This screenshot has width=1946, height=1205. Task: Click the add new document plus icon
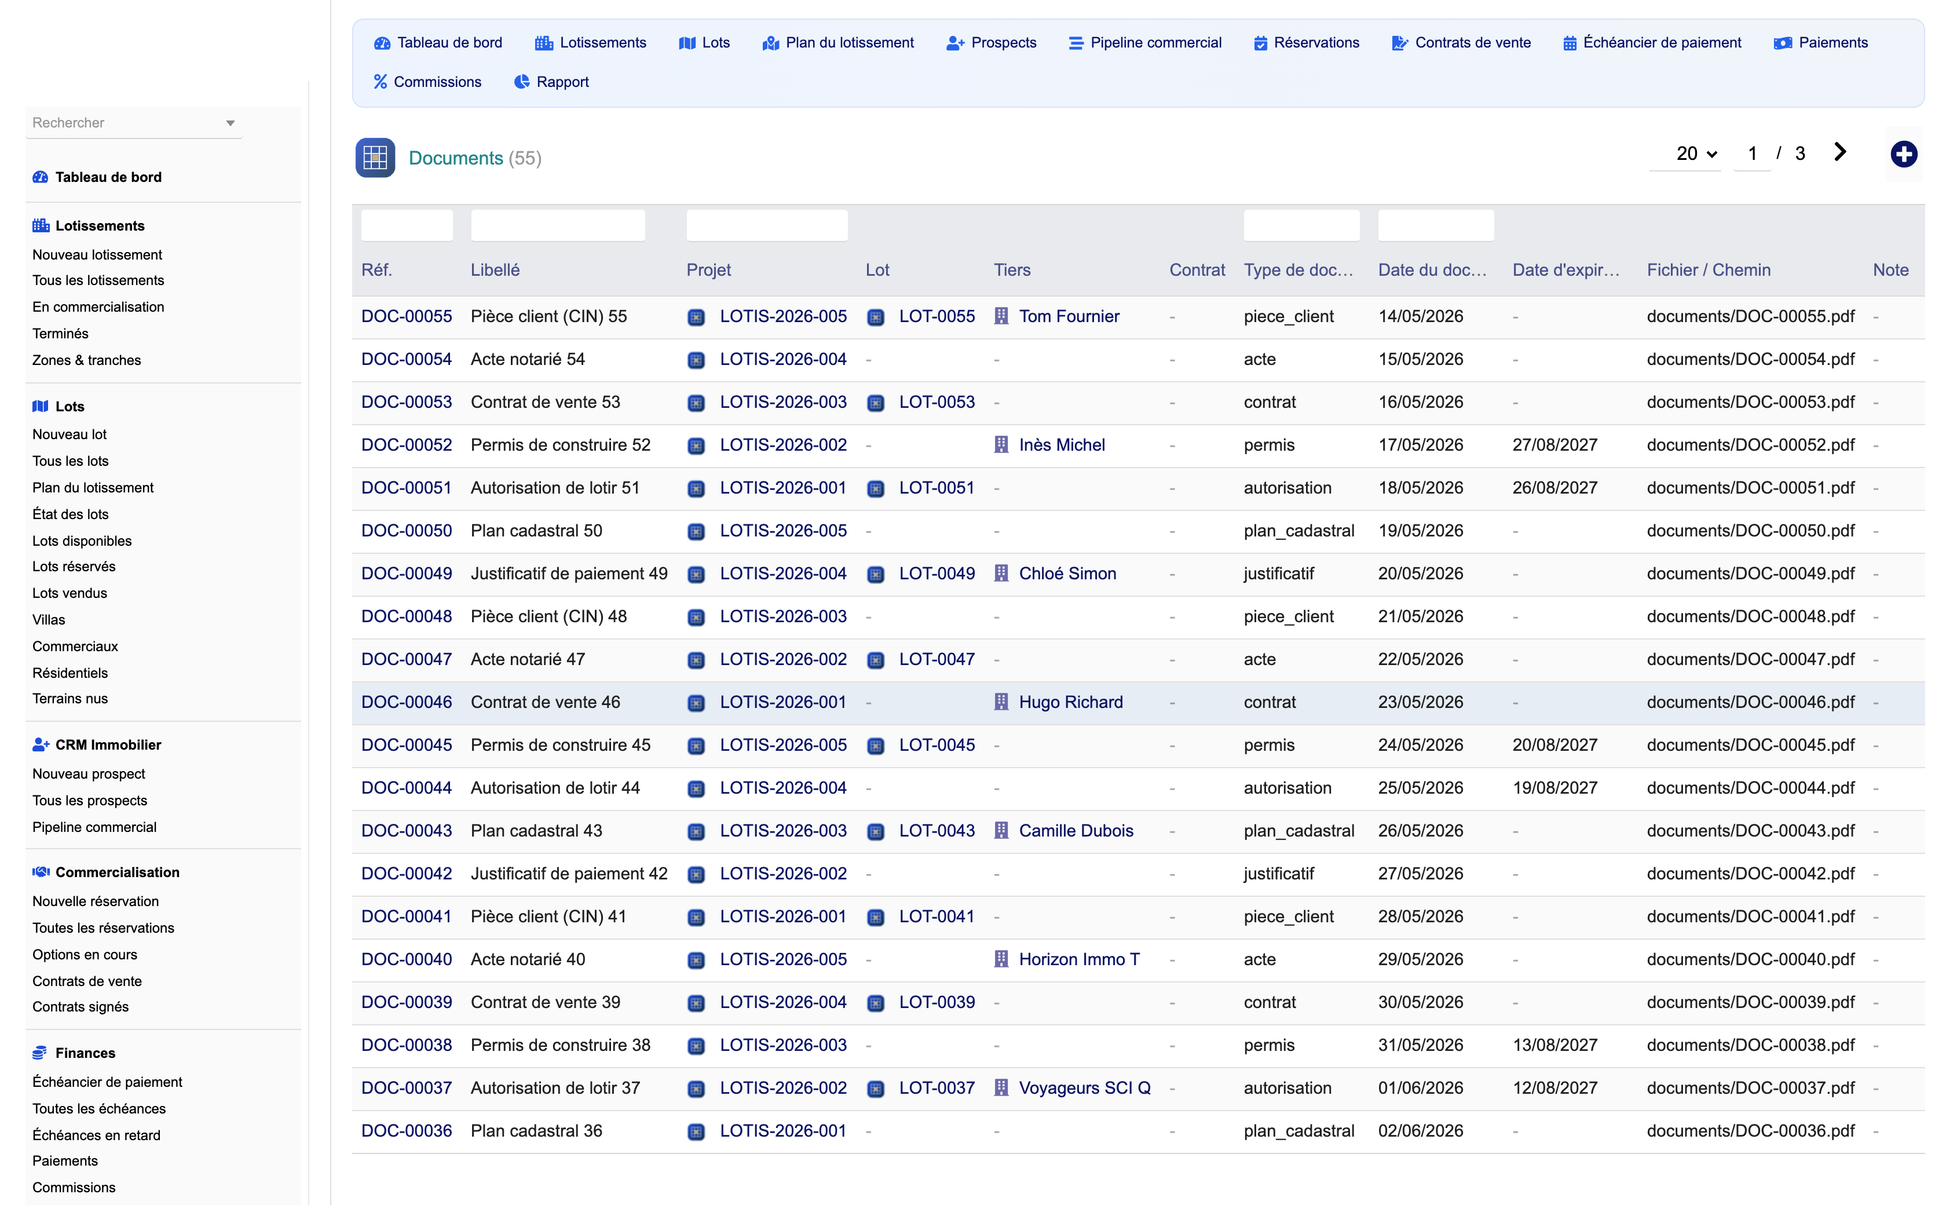click(1903, 154)
